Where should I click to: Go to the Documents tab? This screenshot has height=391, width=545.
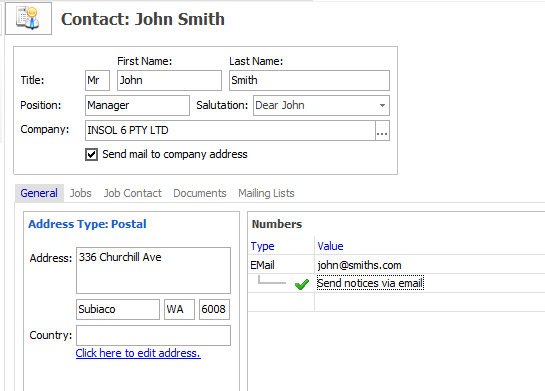[200, 193]
